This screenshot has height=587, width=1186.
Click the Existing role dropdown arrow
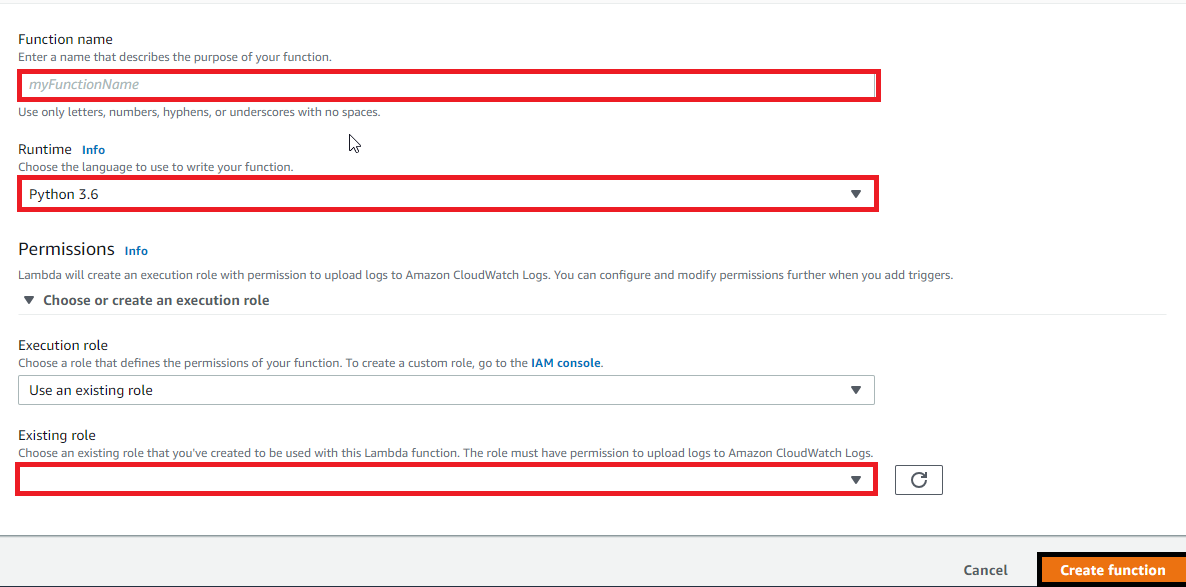[856, 479]
